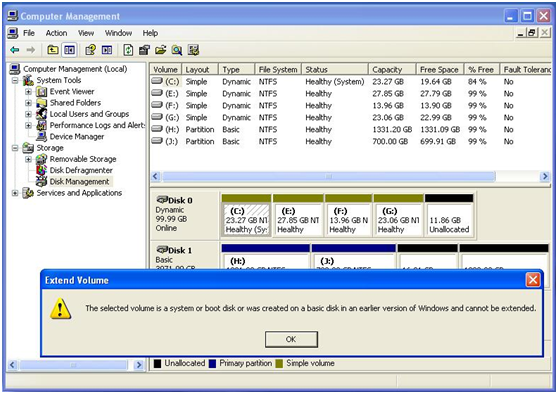The width and height of the screenshot is (558, 394).
Task: Click the Open folder toolbar icon
Action: pos(160,50)
